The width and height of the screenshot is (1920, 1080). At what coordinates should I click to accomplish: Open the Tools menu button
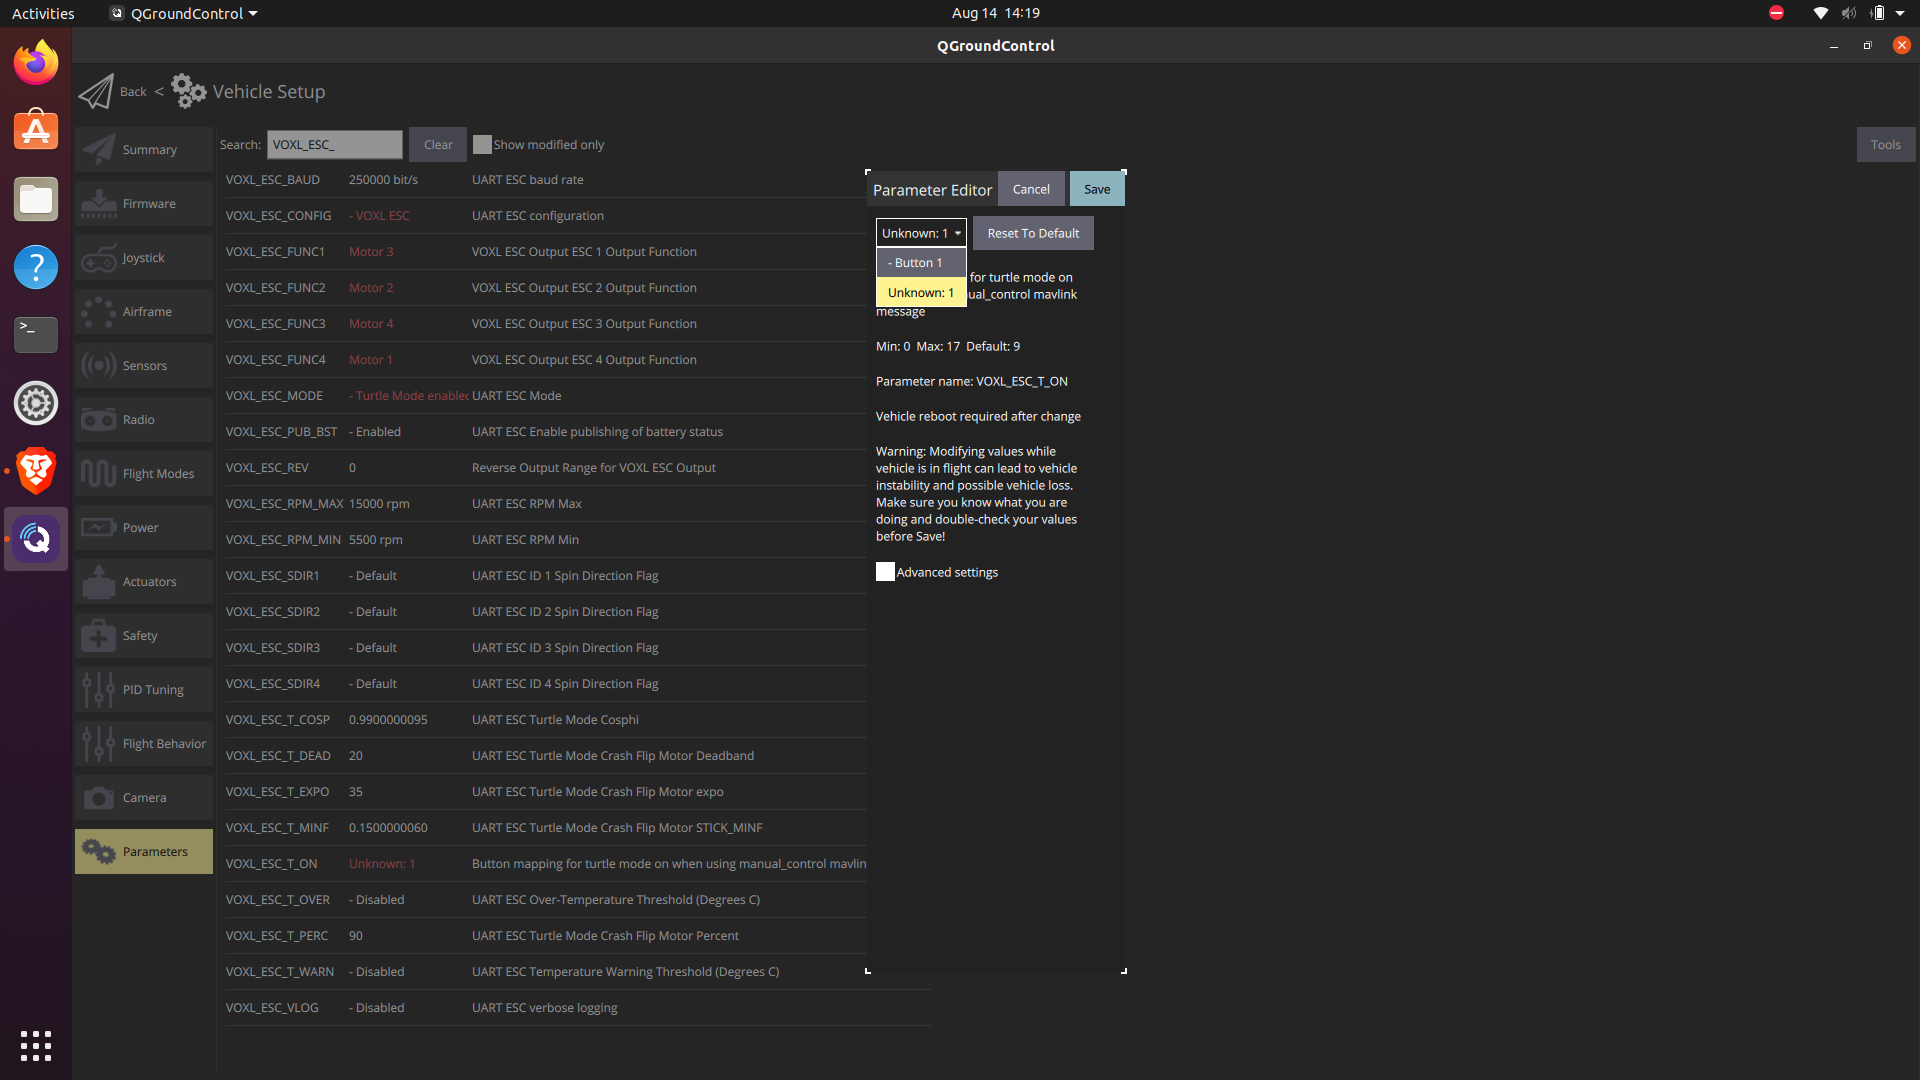tap(1886, 145)
